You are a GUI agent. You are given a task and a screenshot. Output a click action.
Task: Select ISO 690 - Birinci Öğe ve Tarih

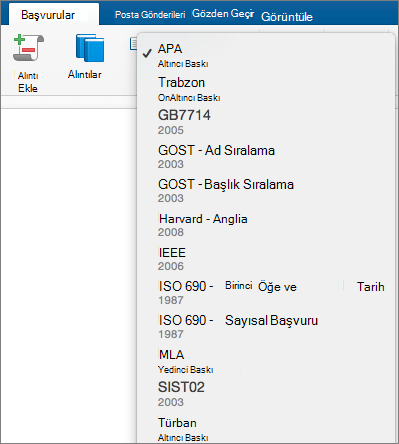(x=266, y=292)
